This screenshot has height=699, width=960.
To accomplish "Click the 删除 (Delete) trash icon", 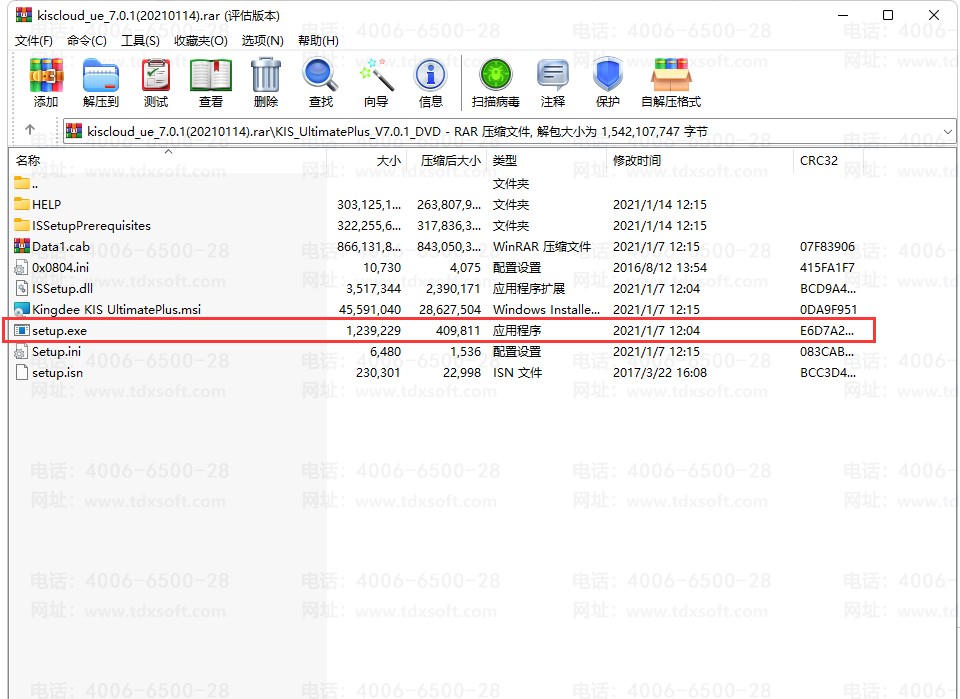I will point(266,82).
